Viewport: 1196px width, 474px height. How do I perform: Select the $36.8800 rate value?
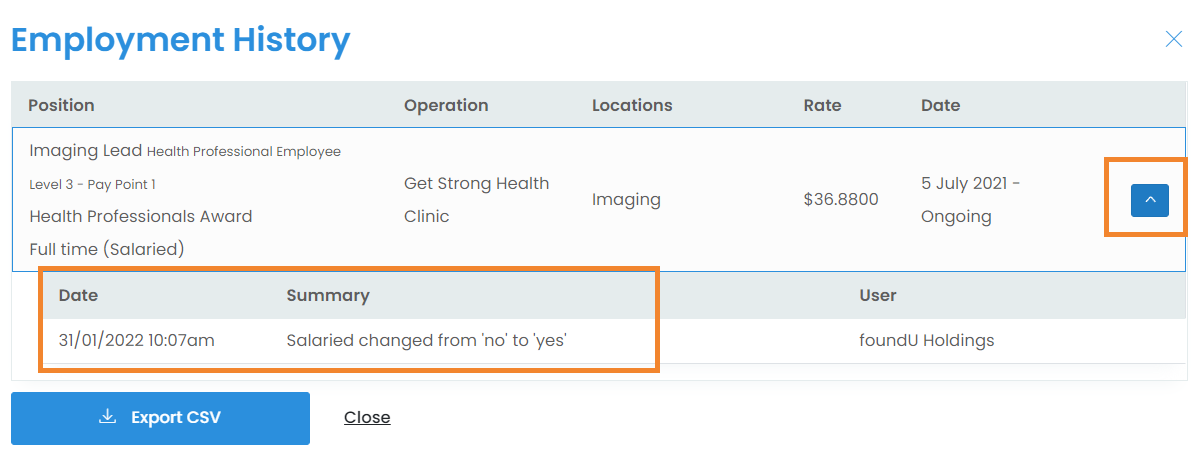[x=841, y=200]
